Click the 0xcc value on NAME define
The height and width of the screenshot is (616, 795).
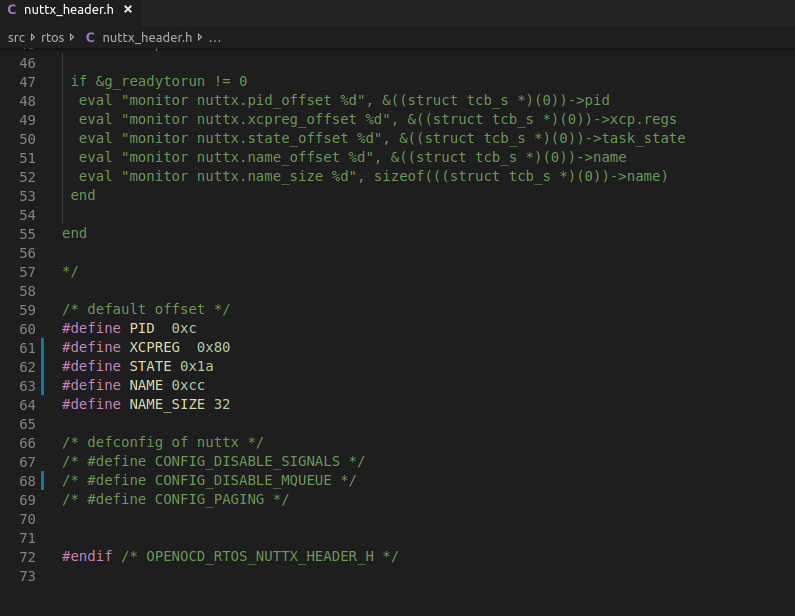click(x=188, y=385)
